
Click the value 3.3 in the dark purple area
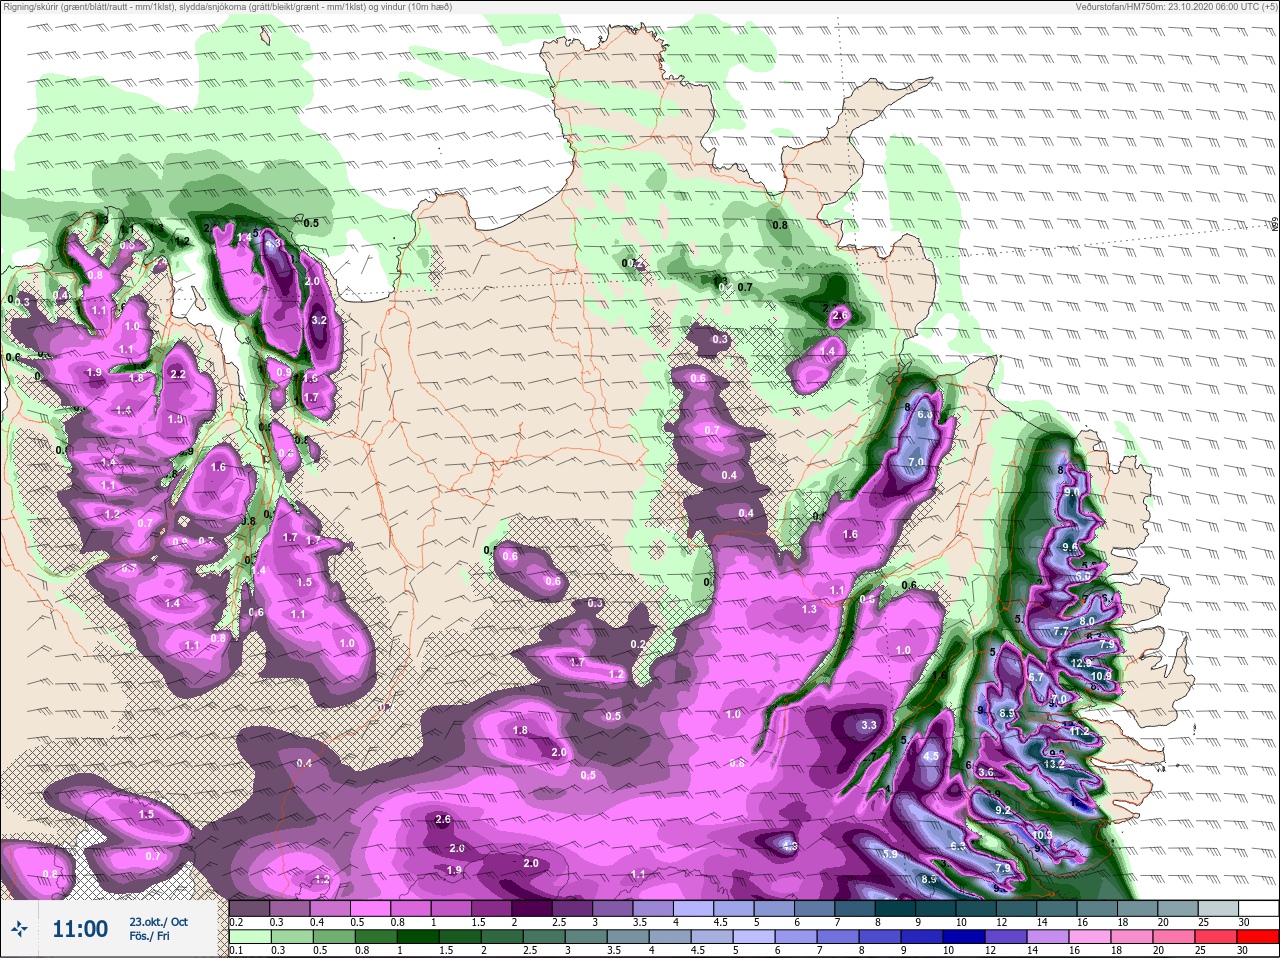point(869,725)
